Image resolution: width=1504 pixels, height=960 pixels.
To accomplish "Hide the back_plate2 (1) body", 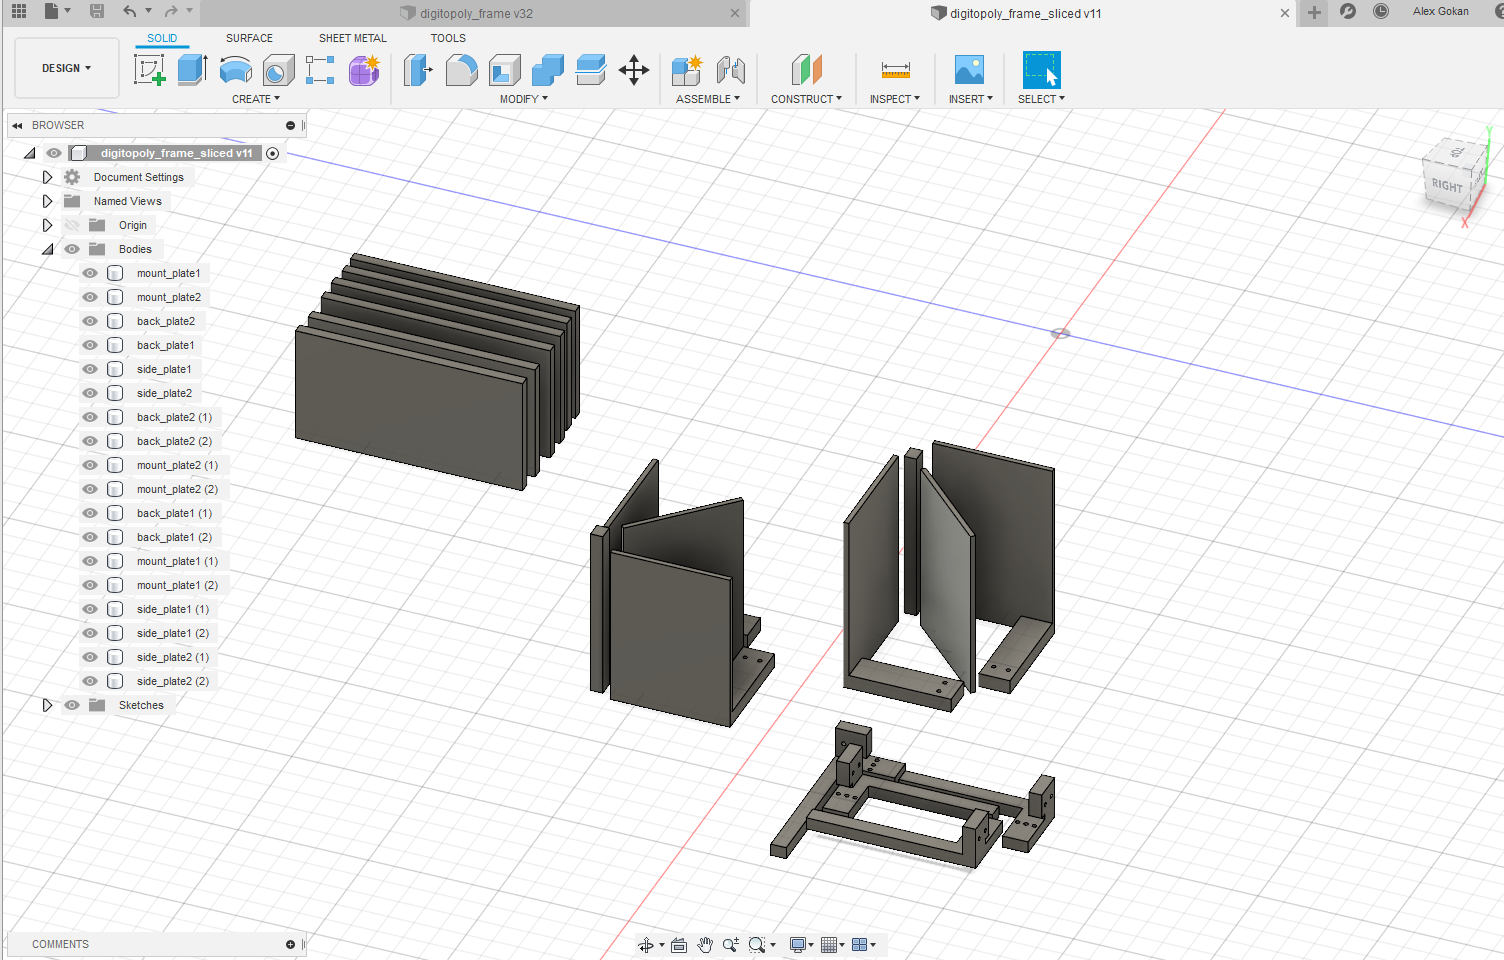I will pos(90,417).
